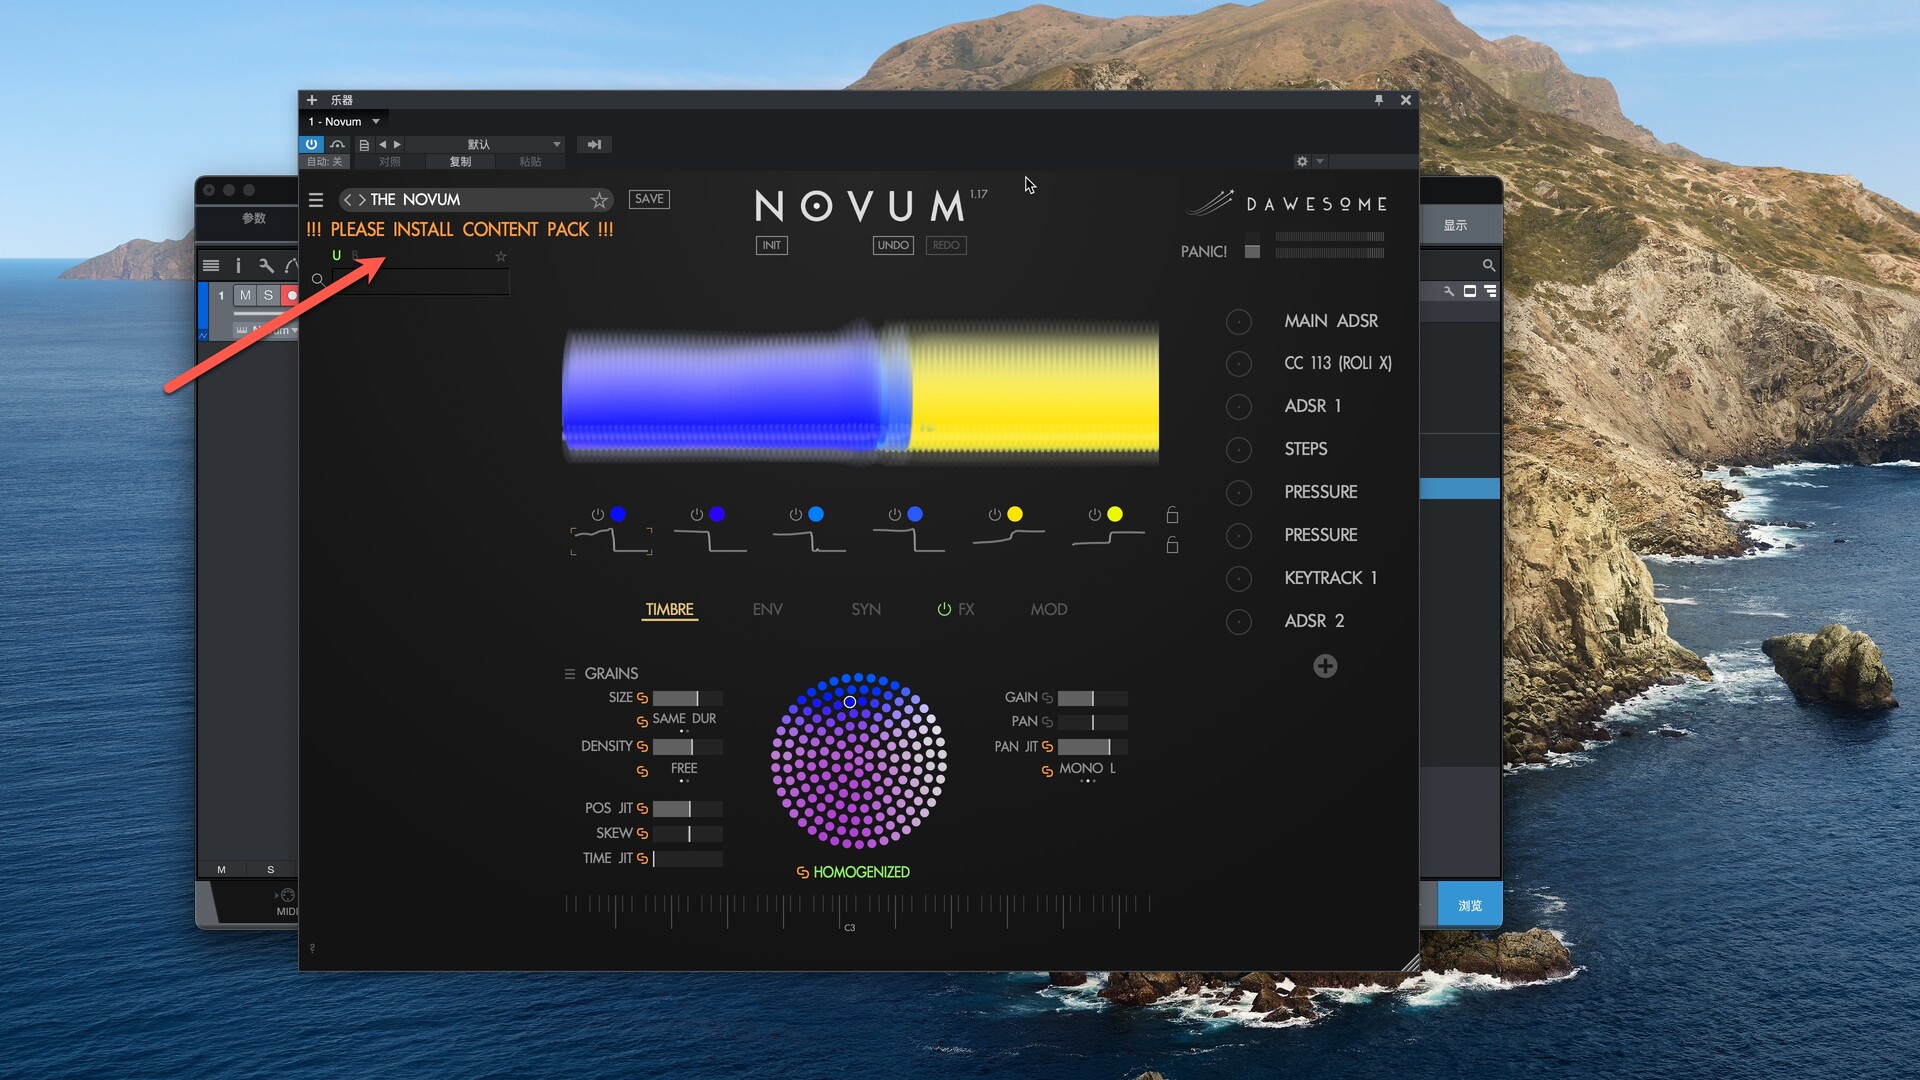Image resolution: width=1920 pixels, height=1080 pixels.
Task: Go to the next preset arrow
Action: pos(362,200)
